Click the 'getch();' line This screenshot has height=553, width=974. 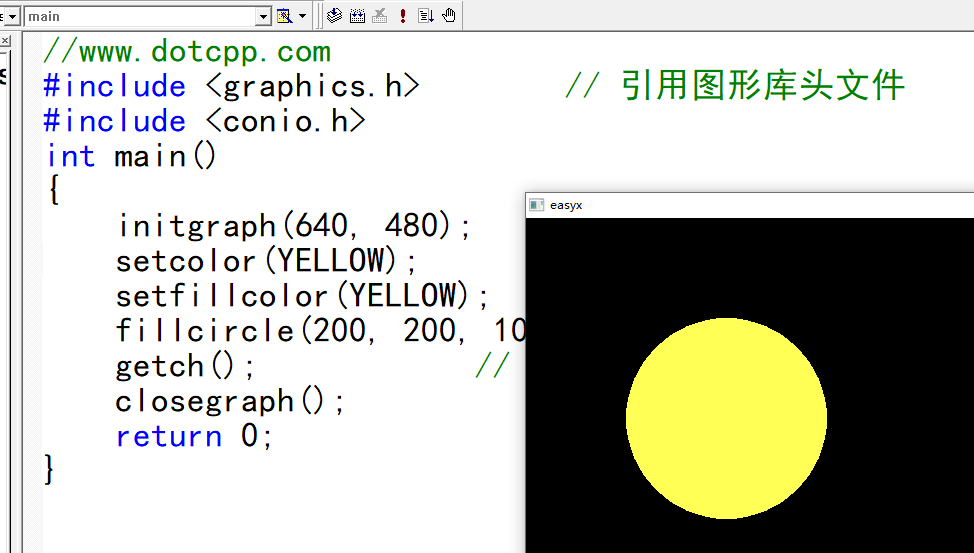coord(184,366)
